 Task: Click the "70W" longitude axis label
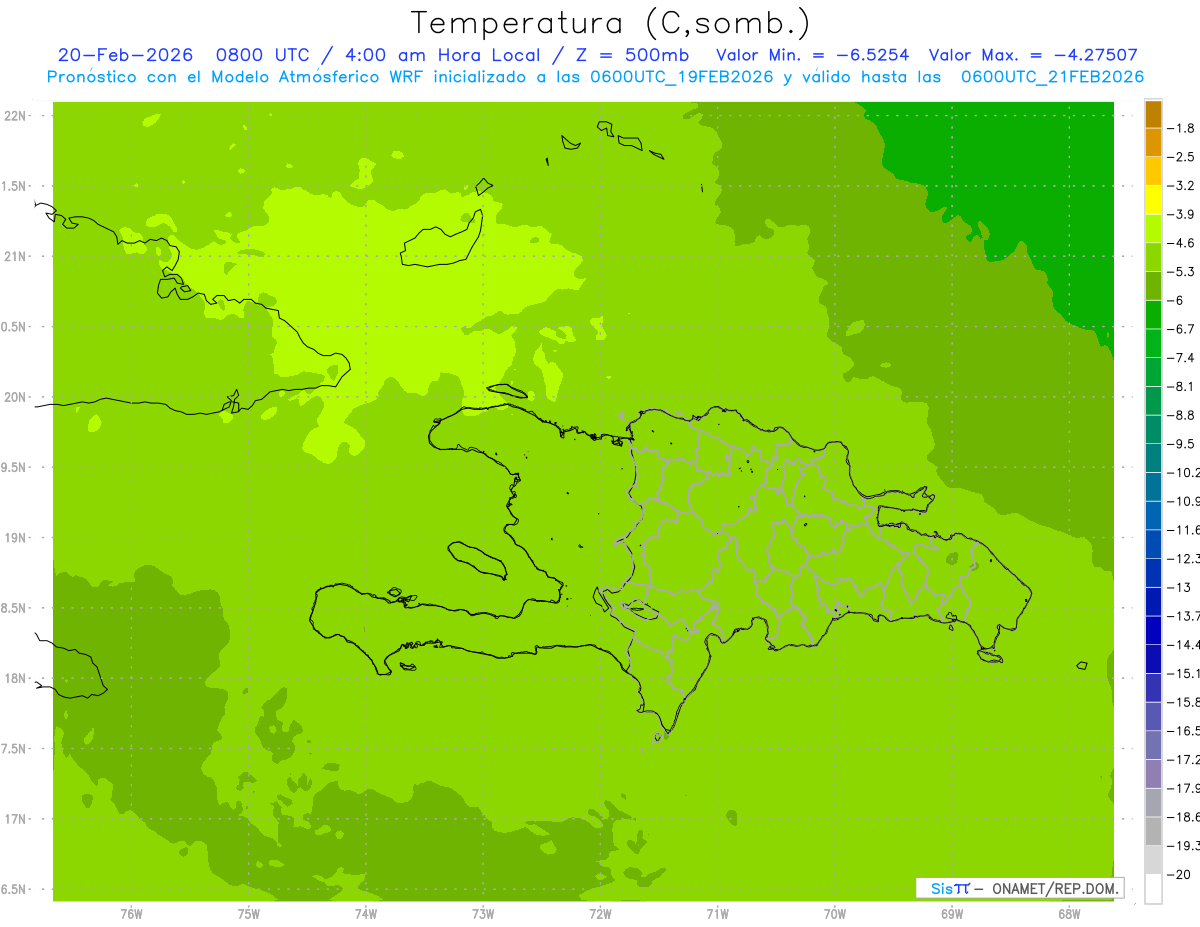pyautogui.click(x=835, y=914)
